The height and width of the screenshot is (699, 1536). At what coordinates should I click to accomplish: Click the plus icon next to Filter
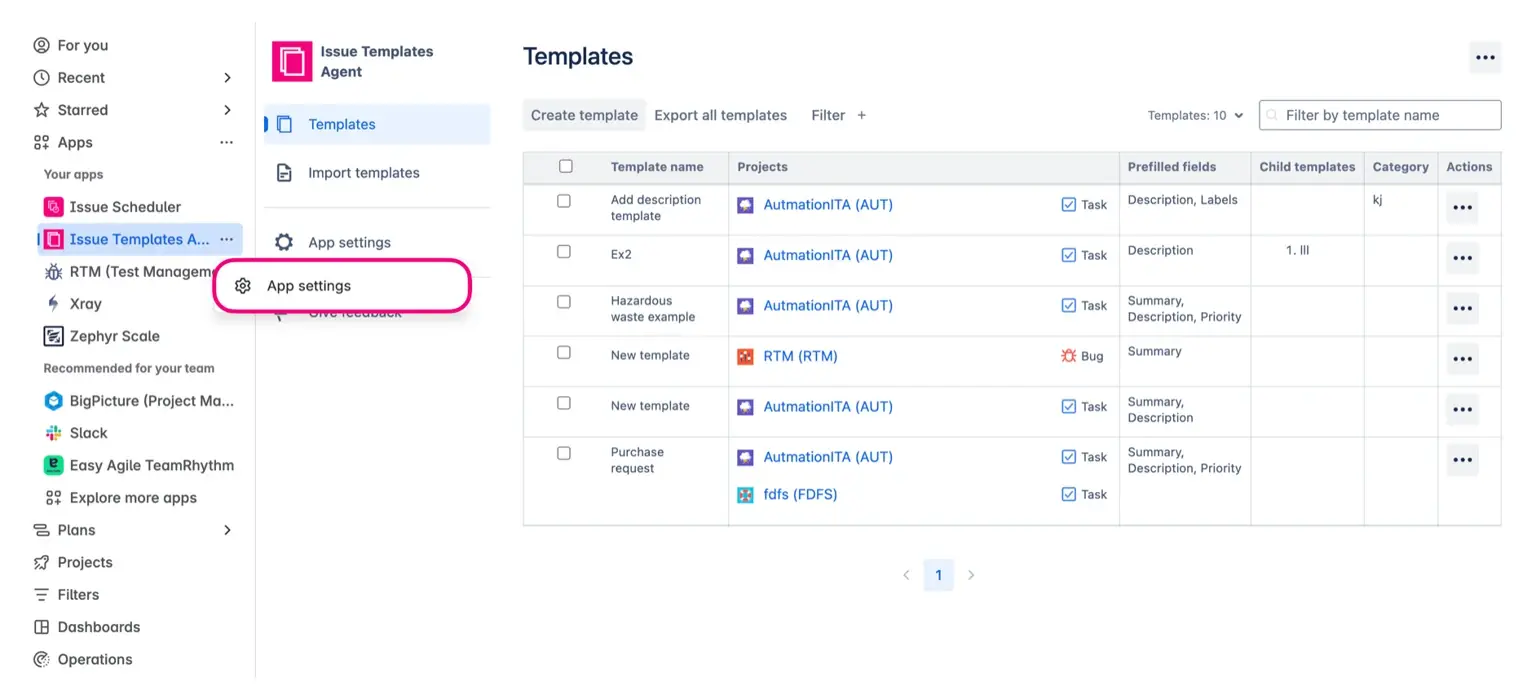(x=861, y=115)
